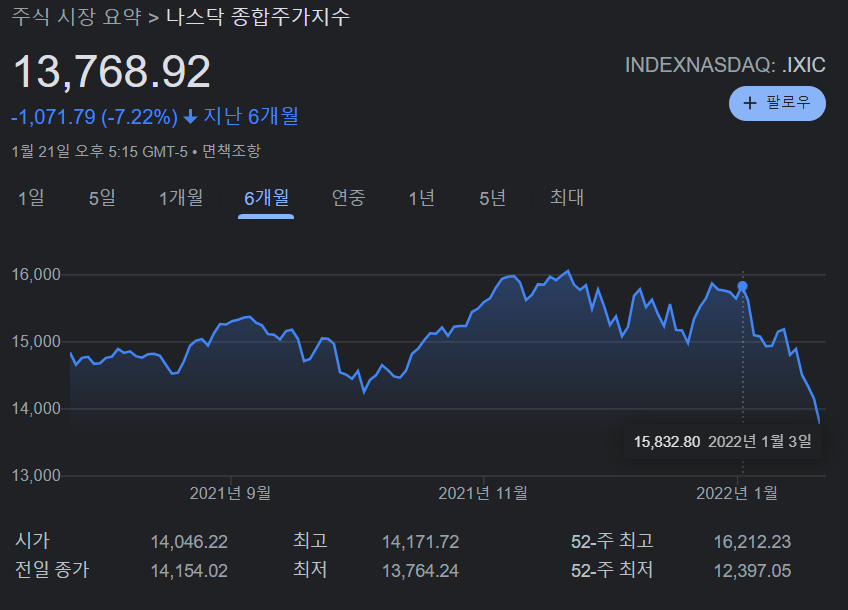
Task: Switch to the 1년 tab
Action: coord(422,198)
